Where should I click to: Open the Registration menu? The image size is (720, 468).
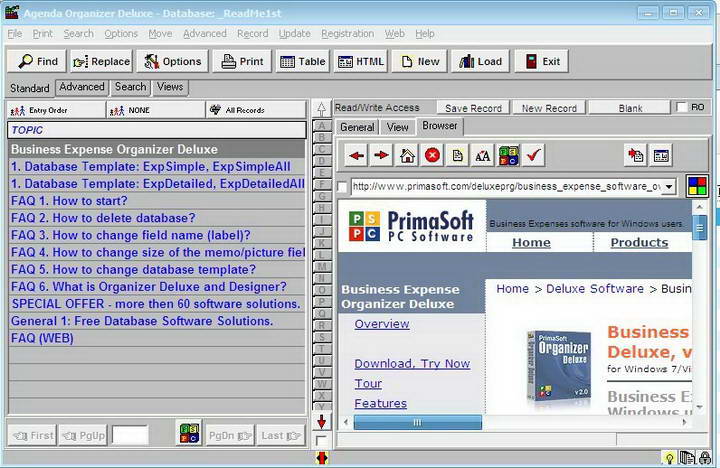[x=348, y=34]
